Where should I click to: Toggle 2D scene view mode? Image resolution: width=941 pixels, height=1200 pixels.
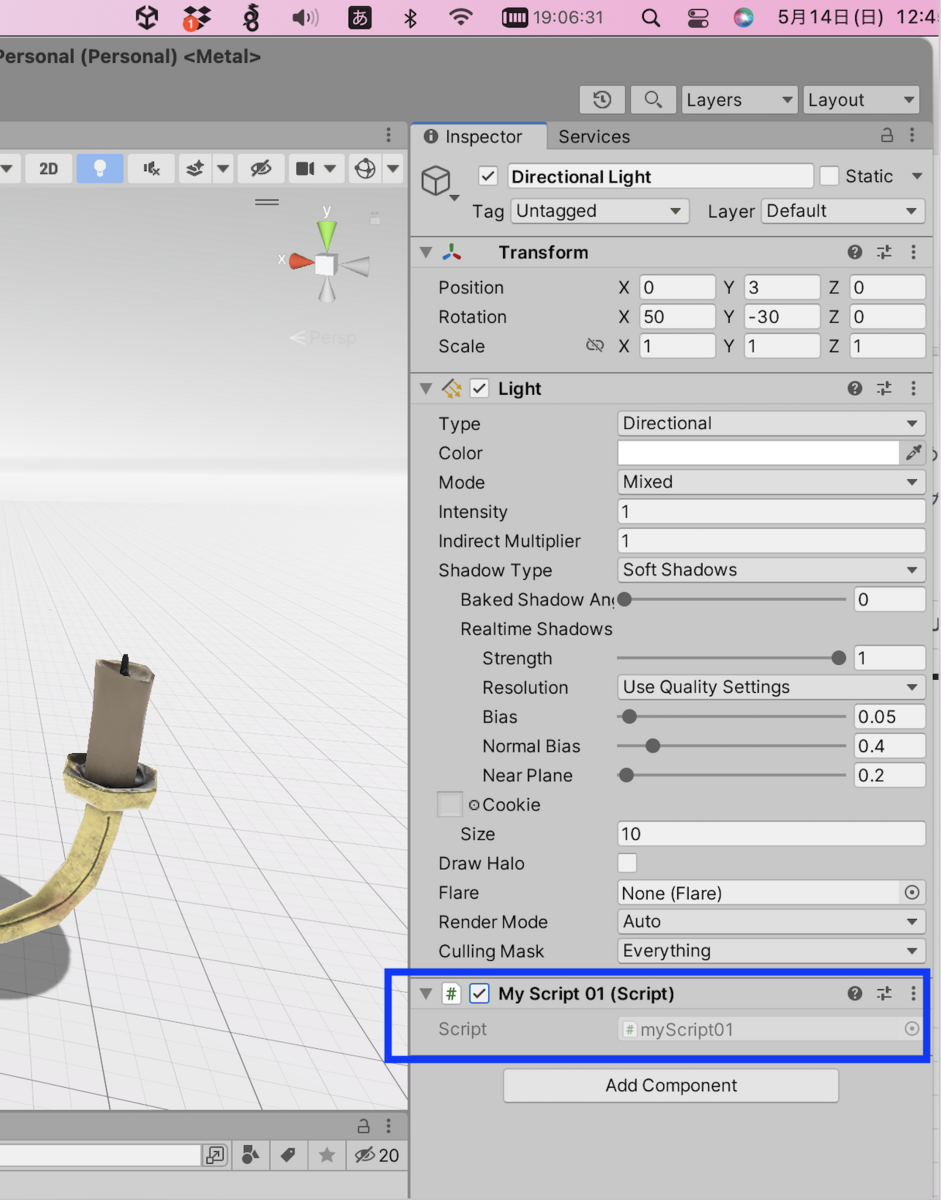click(x=49, y=168)
